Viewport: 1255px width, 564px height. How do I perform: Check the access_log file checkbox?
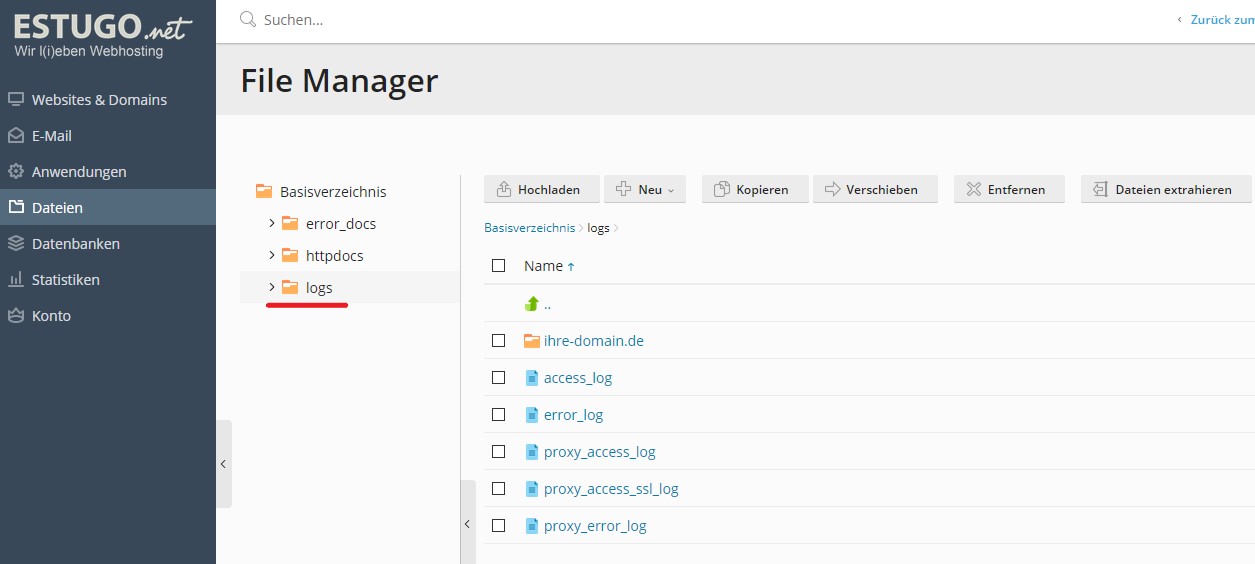(499, 378)
